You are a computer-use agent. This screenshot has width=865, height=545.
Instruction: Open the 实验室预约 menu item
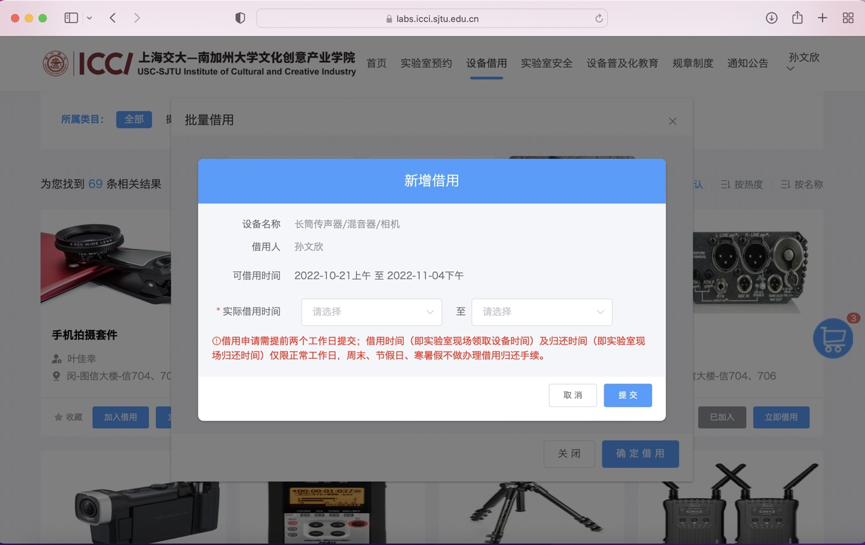click(x=426, y=63)
